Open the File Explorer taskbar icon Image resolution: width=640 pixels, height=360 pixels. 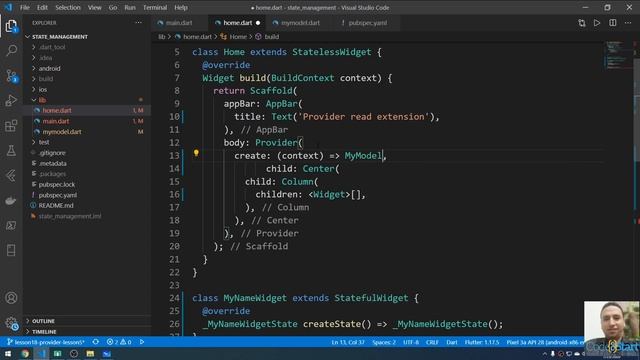pyautogui.click(x=90, y=353)
